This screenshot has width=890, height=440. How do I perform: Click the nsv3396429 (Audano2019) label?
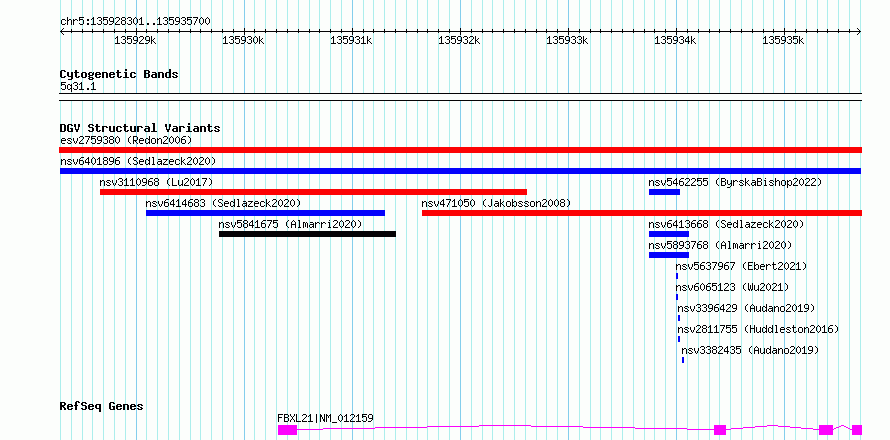click(746, 308)
